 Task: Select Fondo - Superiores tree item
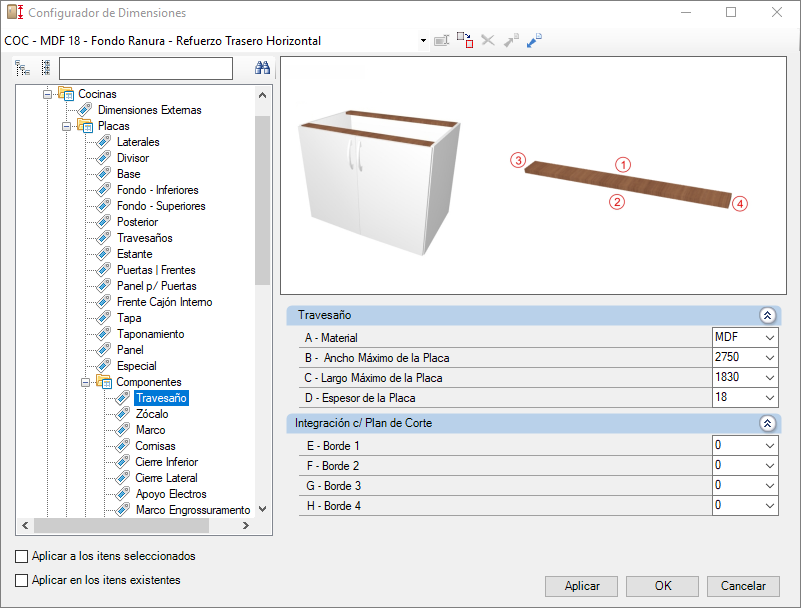point(161,206)
